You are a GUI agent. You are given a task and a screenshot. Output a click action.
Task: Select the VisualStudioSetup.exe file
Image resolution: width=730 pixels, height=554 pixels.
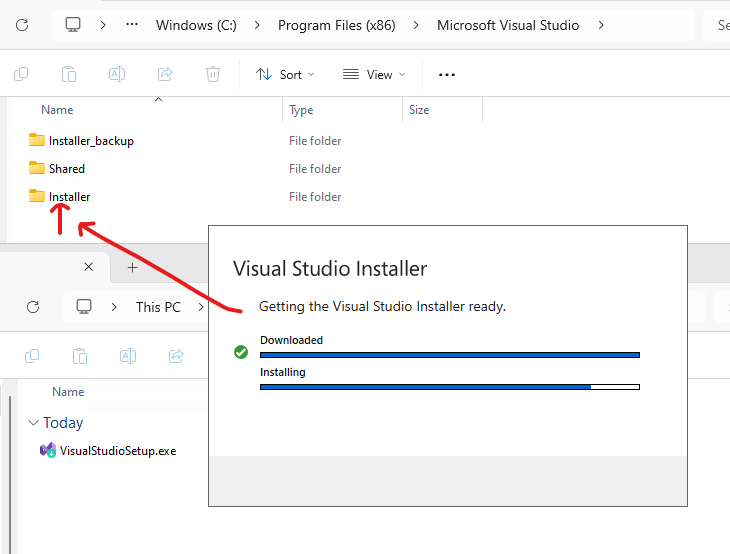[118, 451]
